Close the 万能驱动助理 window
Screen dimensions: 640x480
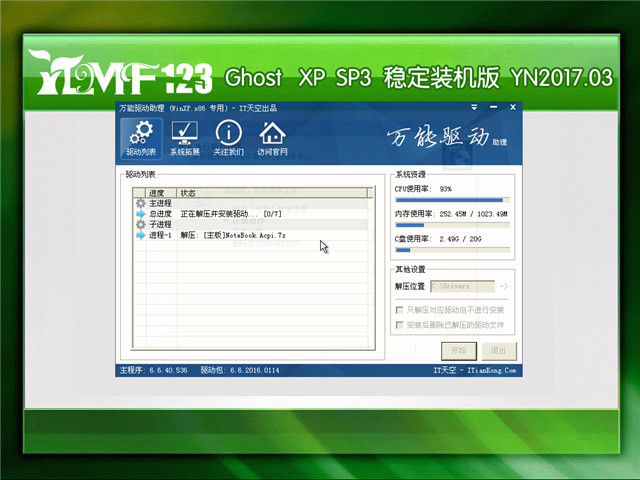click(513, 107)
